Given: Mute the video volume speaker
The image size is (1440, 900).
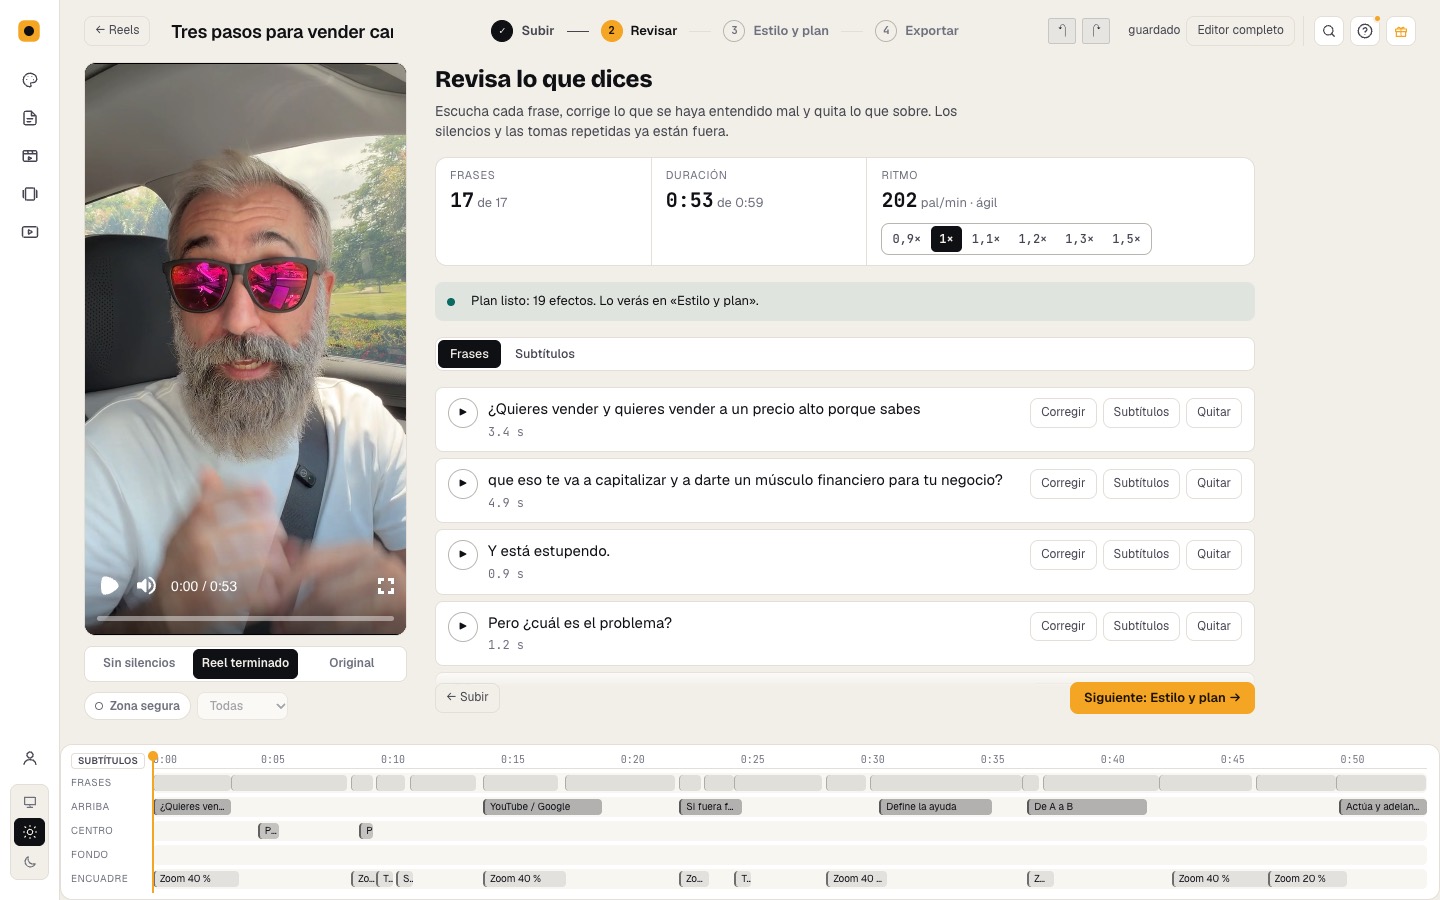Looking at the screenshot, I should pyautogui.click(x=146, y=586).
